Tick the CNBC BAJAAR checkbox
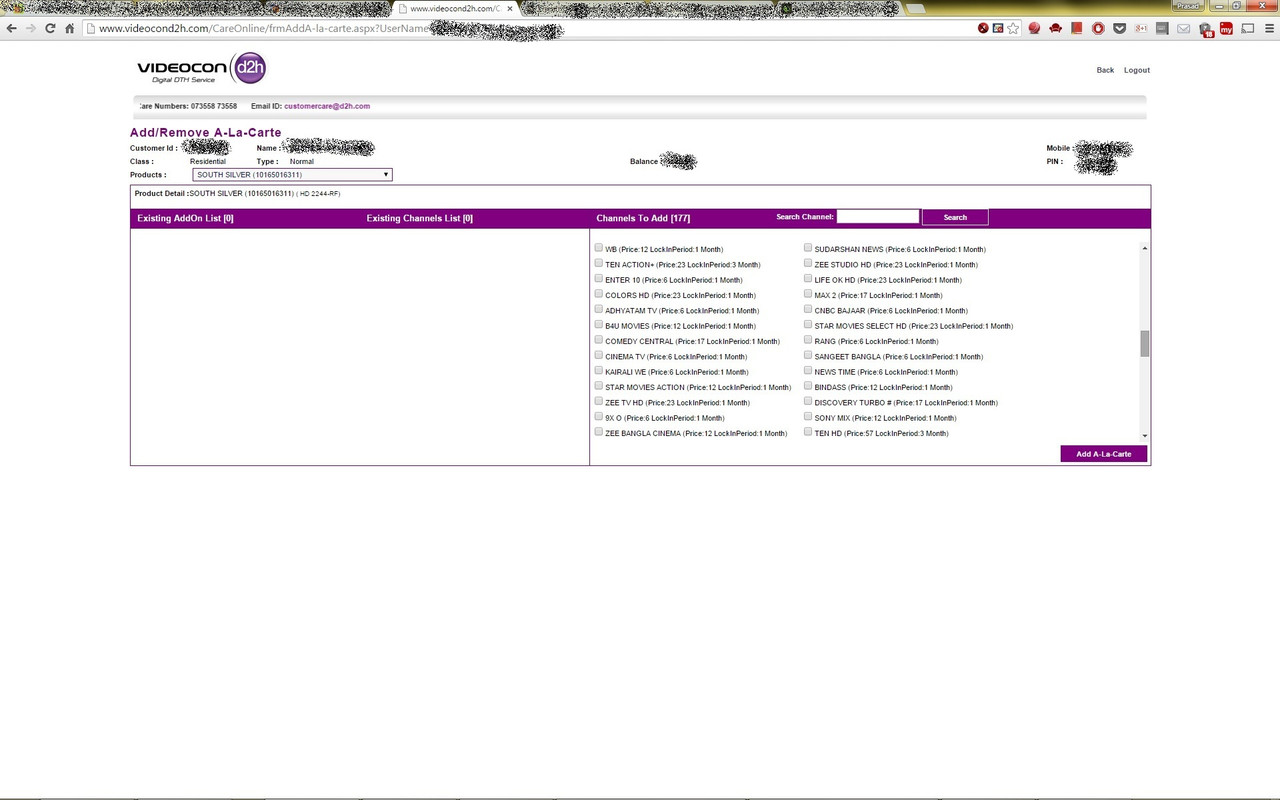 (808, 310)
